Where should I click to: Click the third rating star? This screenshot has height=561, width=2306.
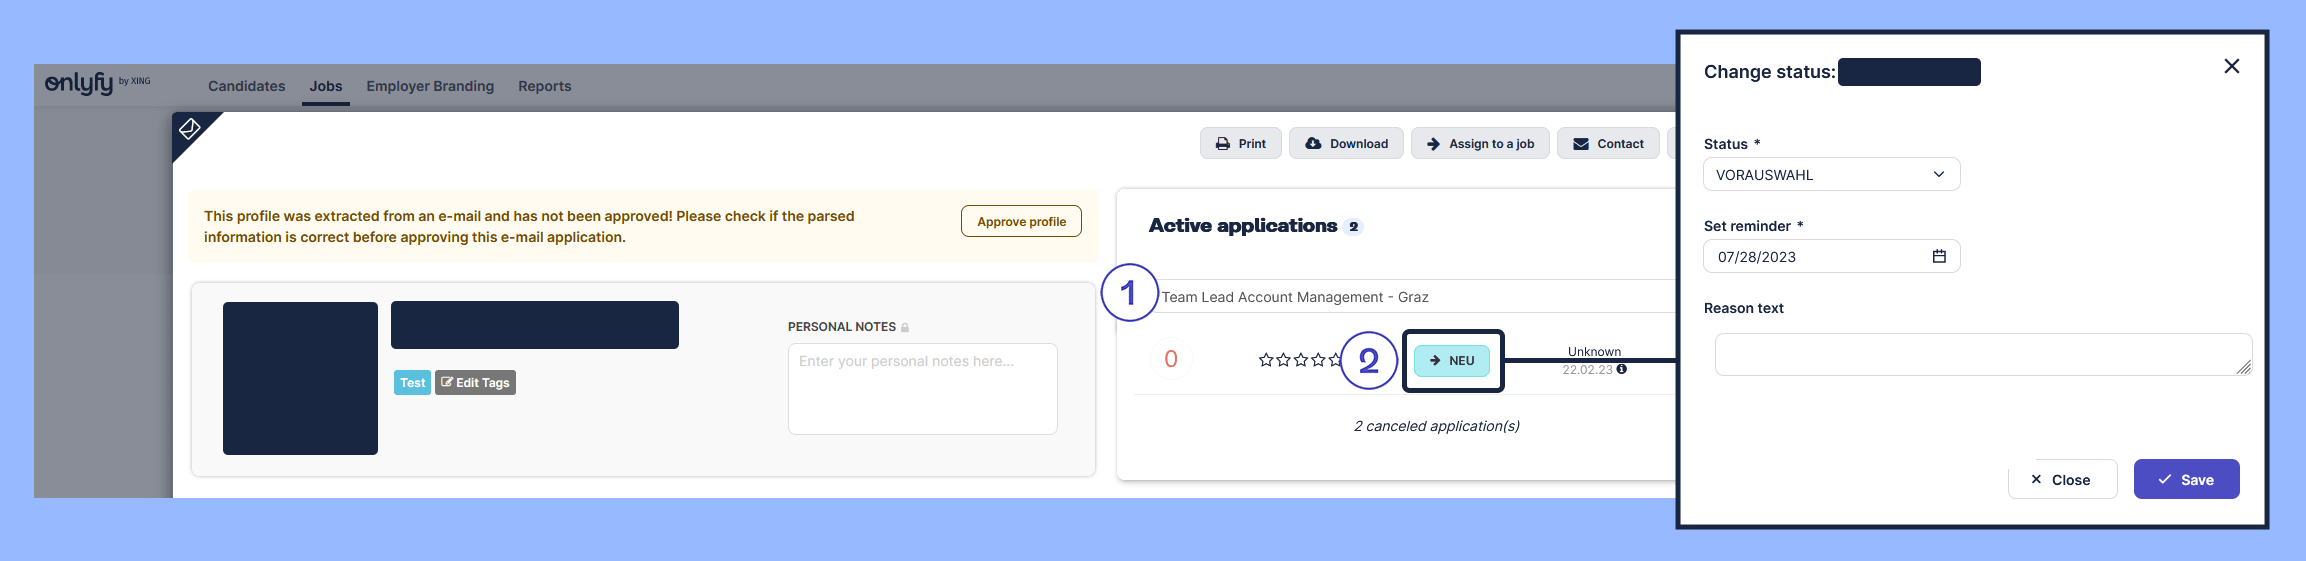(1300, 360)
